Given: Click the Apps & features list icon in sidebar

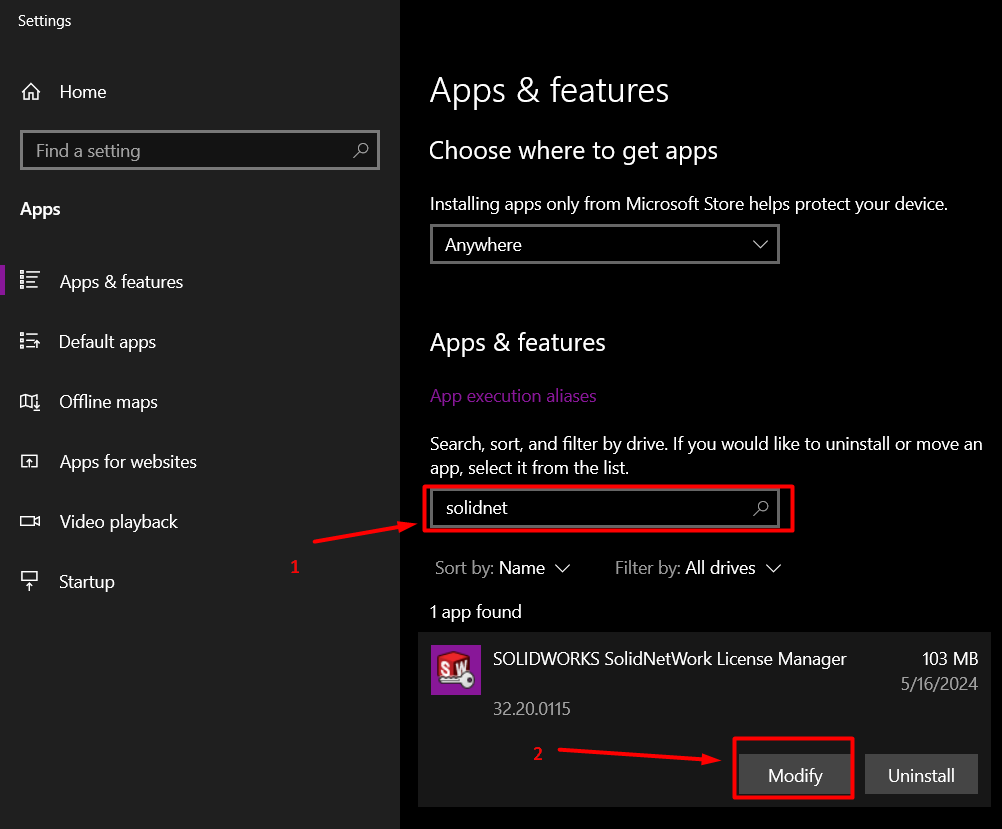Looking at the screenshot, I should 30,281.
